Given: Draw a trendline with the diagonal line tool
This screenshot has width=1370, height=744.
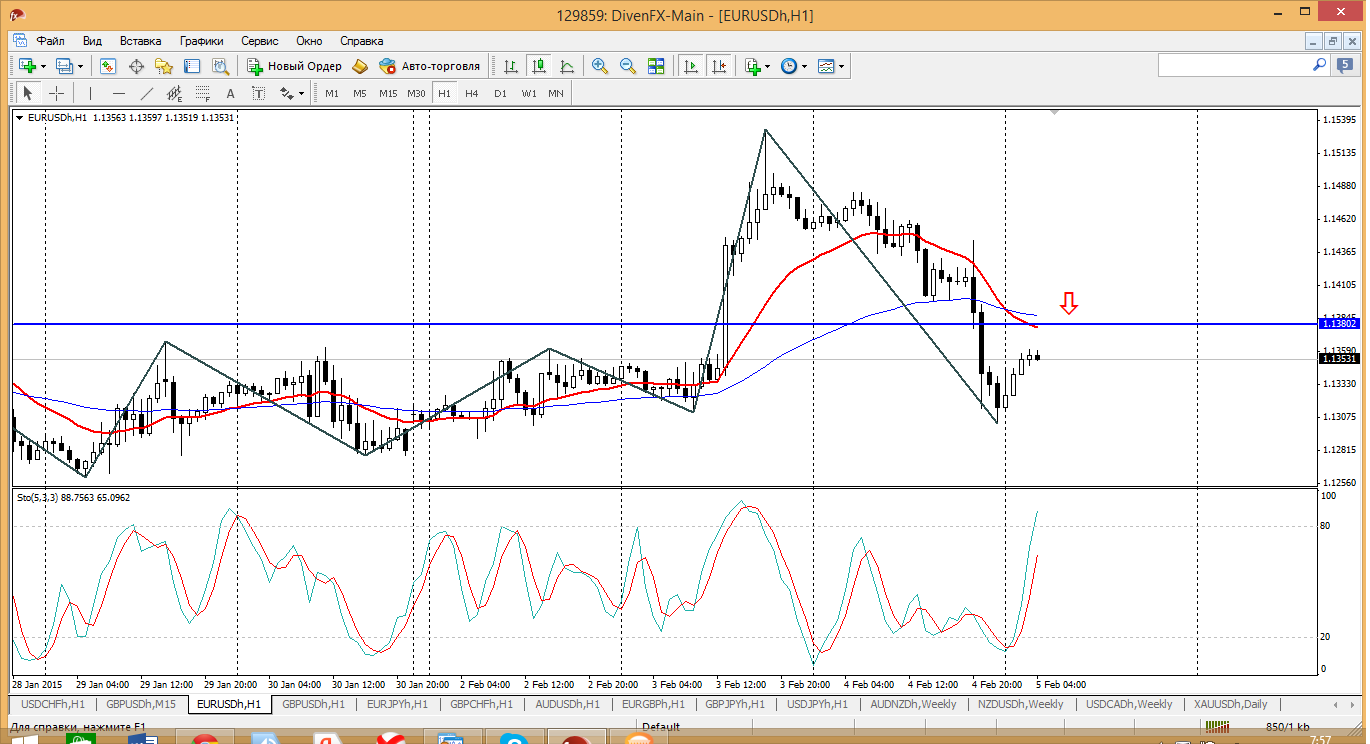Looking at the screenshot, I should point(147,93).
